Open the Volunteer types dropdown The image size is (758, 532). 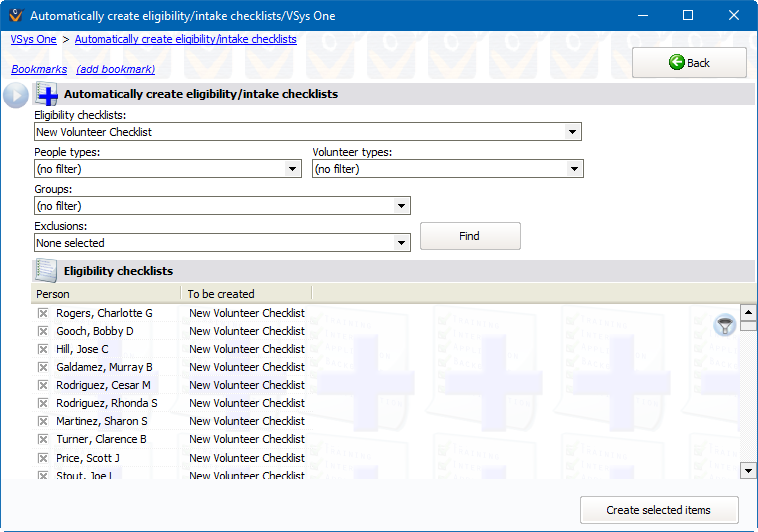click(x=574, y=169)
